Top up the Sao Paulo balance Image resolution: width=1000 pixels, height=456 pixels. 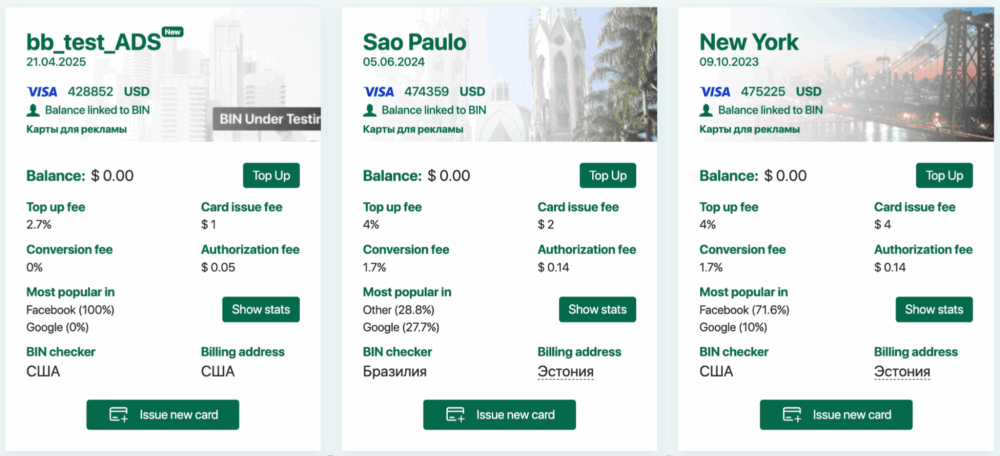point(607,176)
